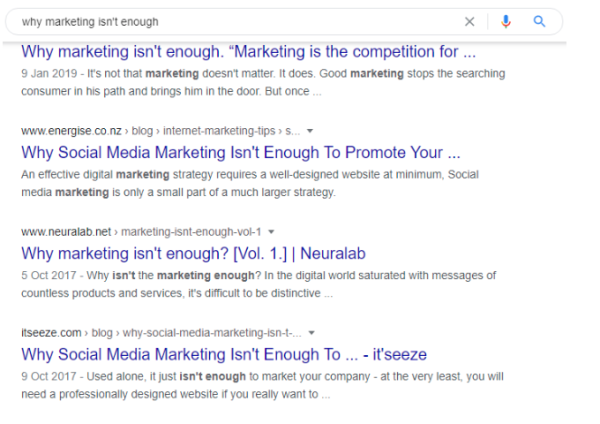Open the dropdown arrow next to the itseeze.com URL
600x424 pixels.
311,333
